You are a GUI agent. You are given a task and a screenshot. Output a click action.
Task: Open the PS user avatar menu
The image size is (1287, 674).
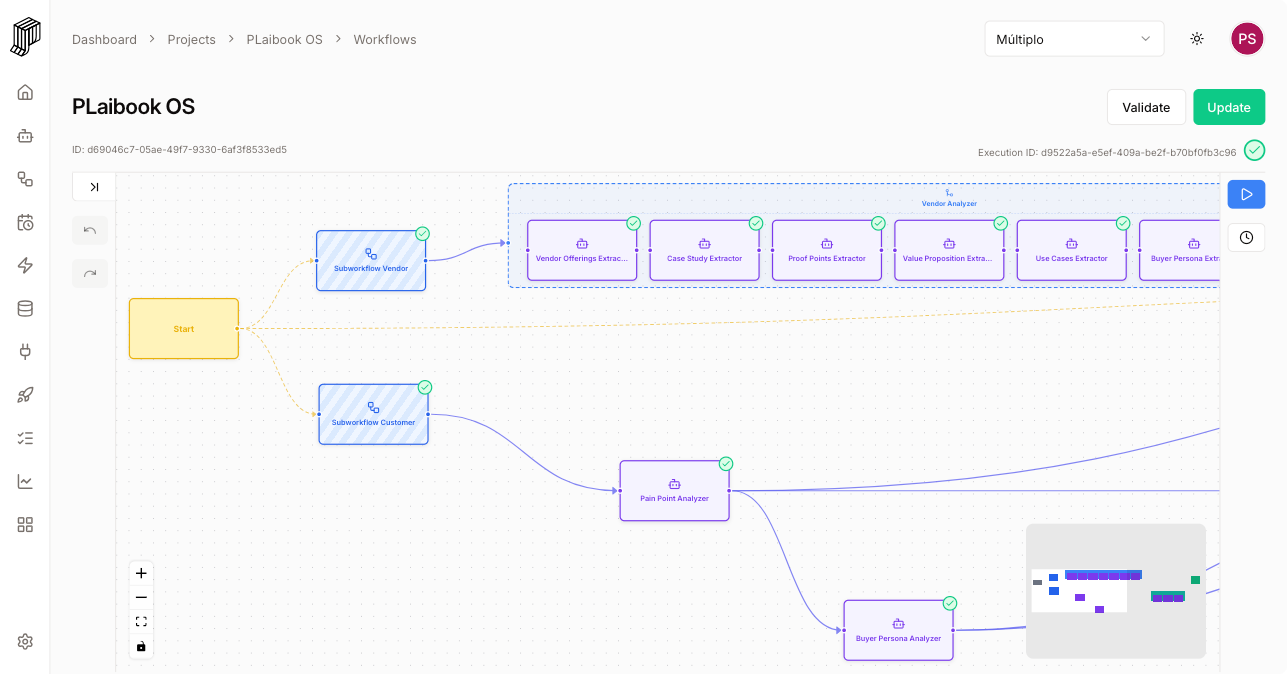pyautogui.click(x=1247, y=39)
